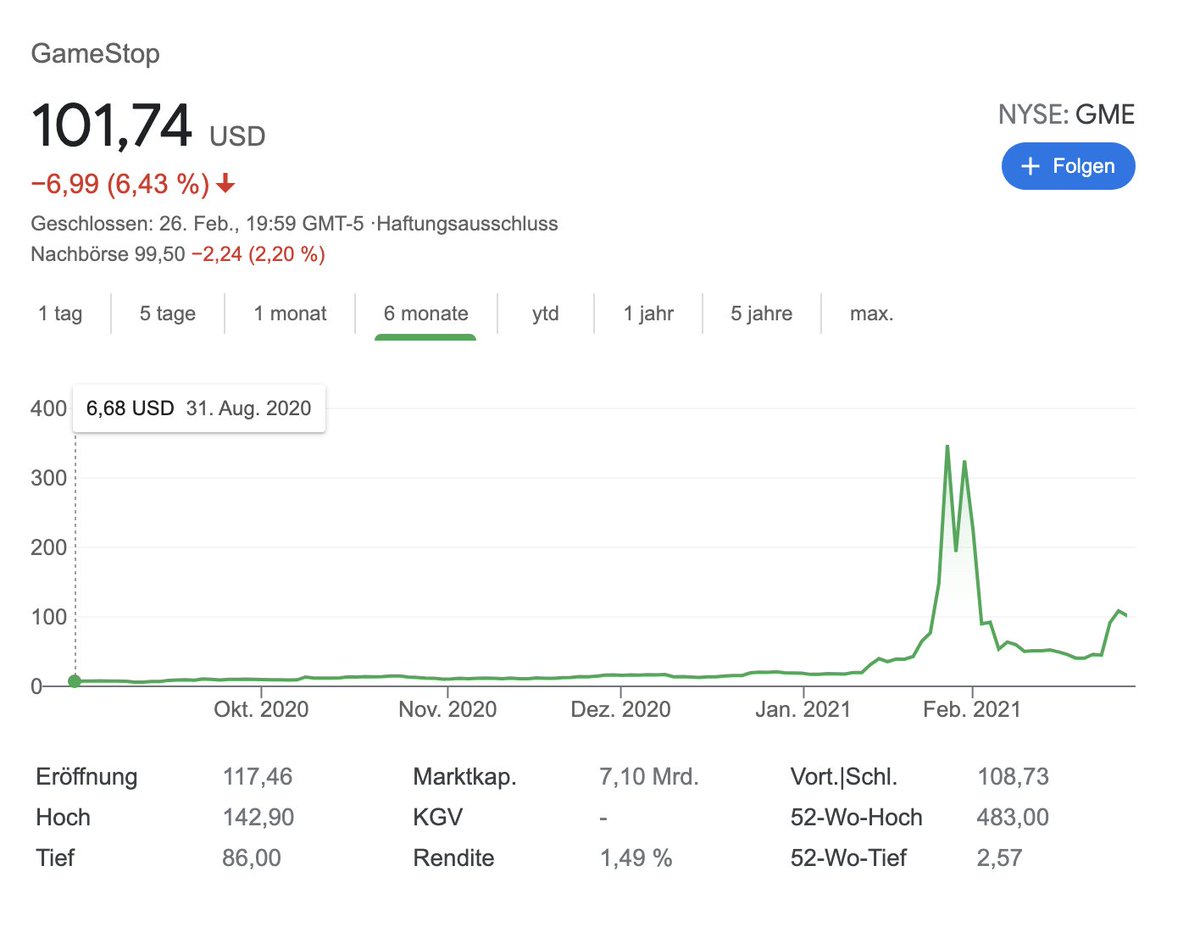Viewport: 1200px width, 927px height.
Task: Click the Okt. 2020 axis label
Action: tap(262, 709)
